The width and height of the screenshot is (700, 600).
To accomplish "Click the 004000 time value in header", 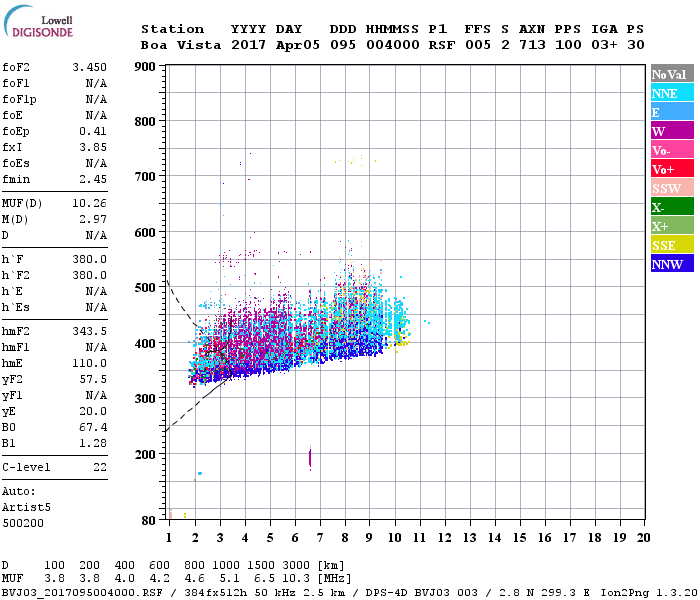I will (393, 45).
